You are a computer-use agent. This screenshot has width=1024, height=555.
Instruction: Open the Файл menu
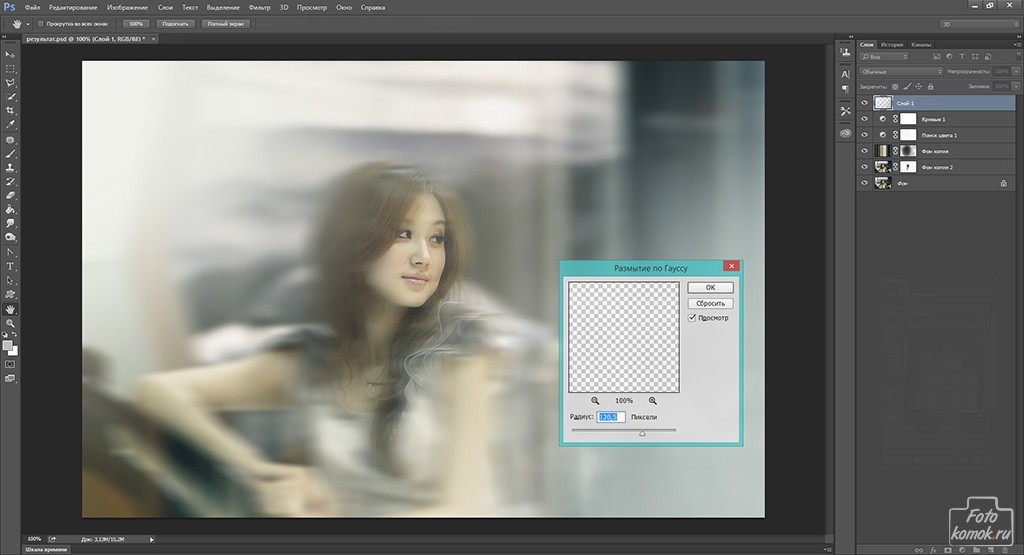click(32, 7)
